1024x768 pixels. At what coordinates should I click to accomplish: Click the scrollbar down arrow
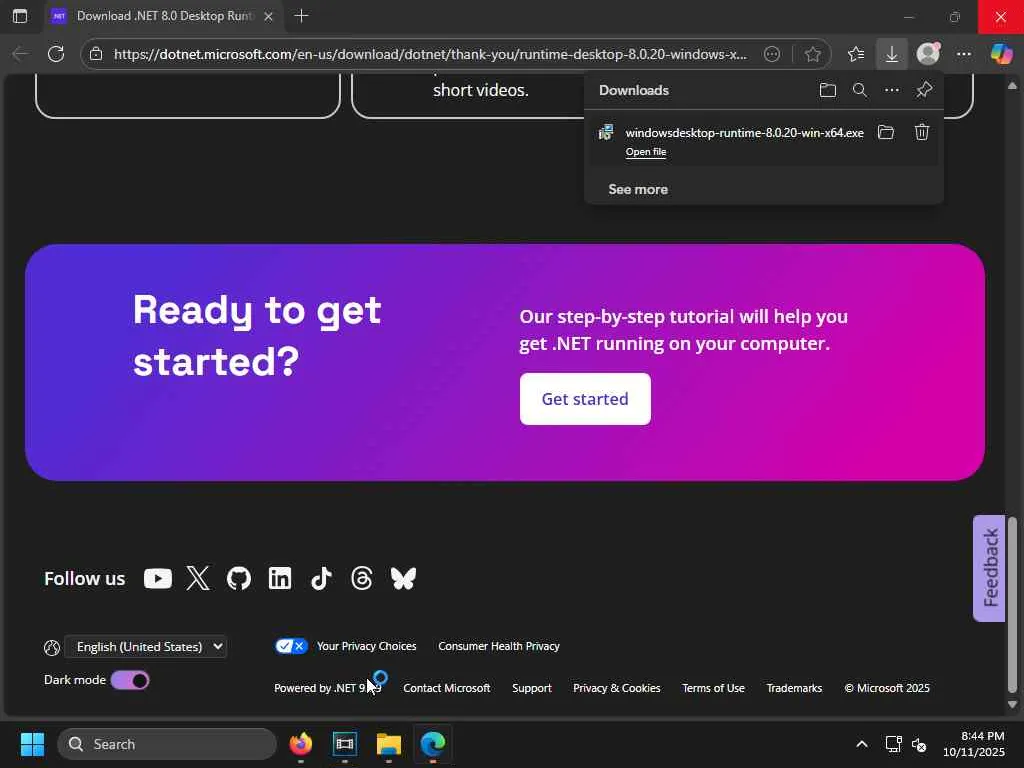tap(1012, 705)
